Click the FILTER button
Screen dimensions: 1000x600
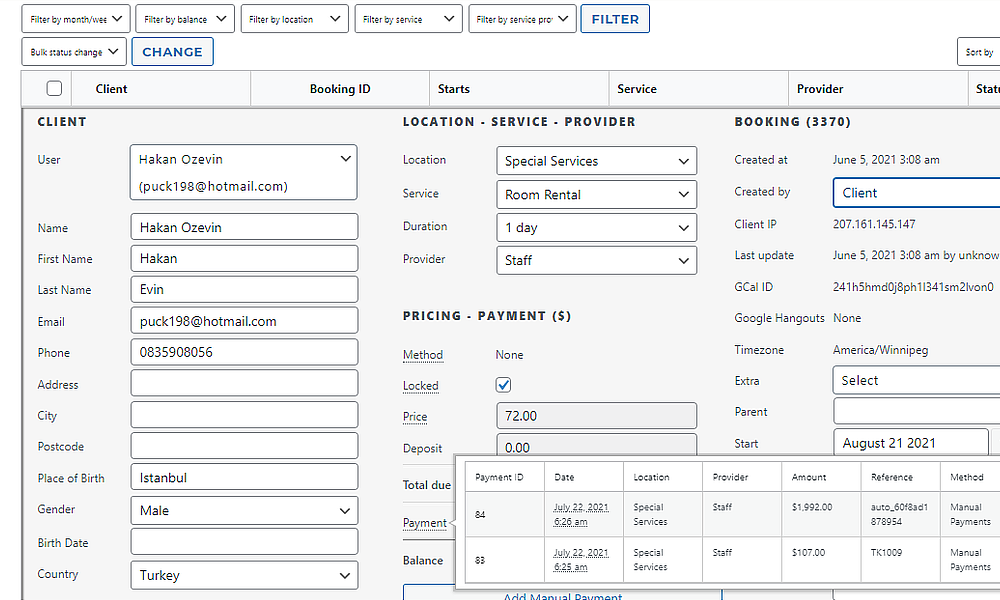615,18
